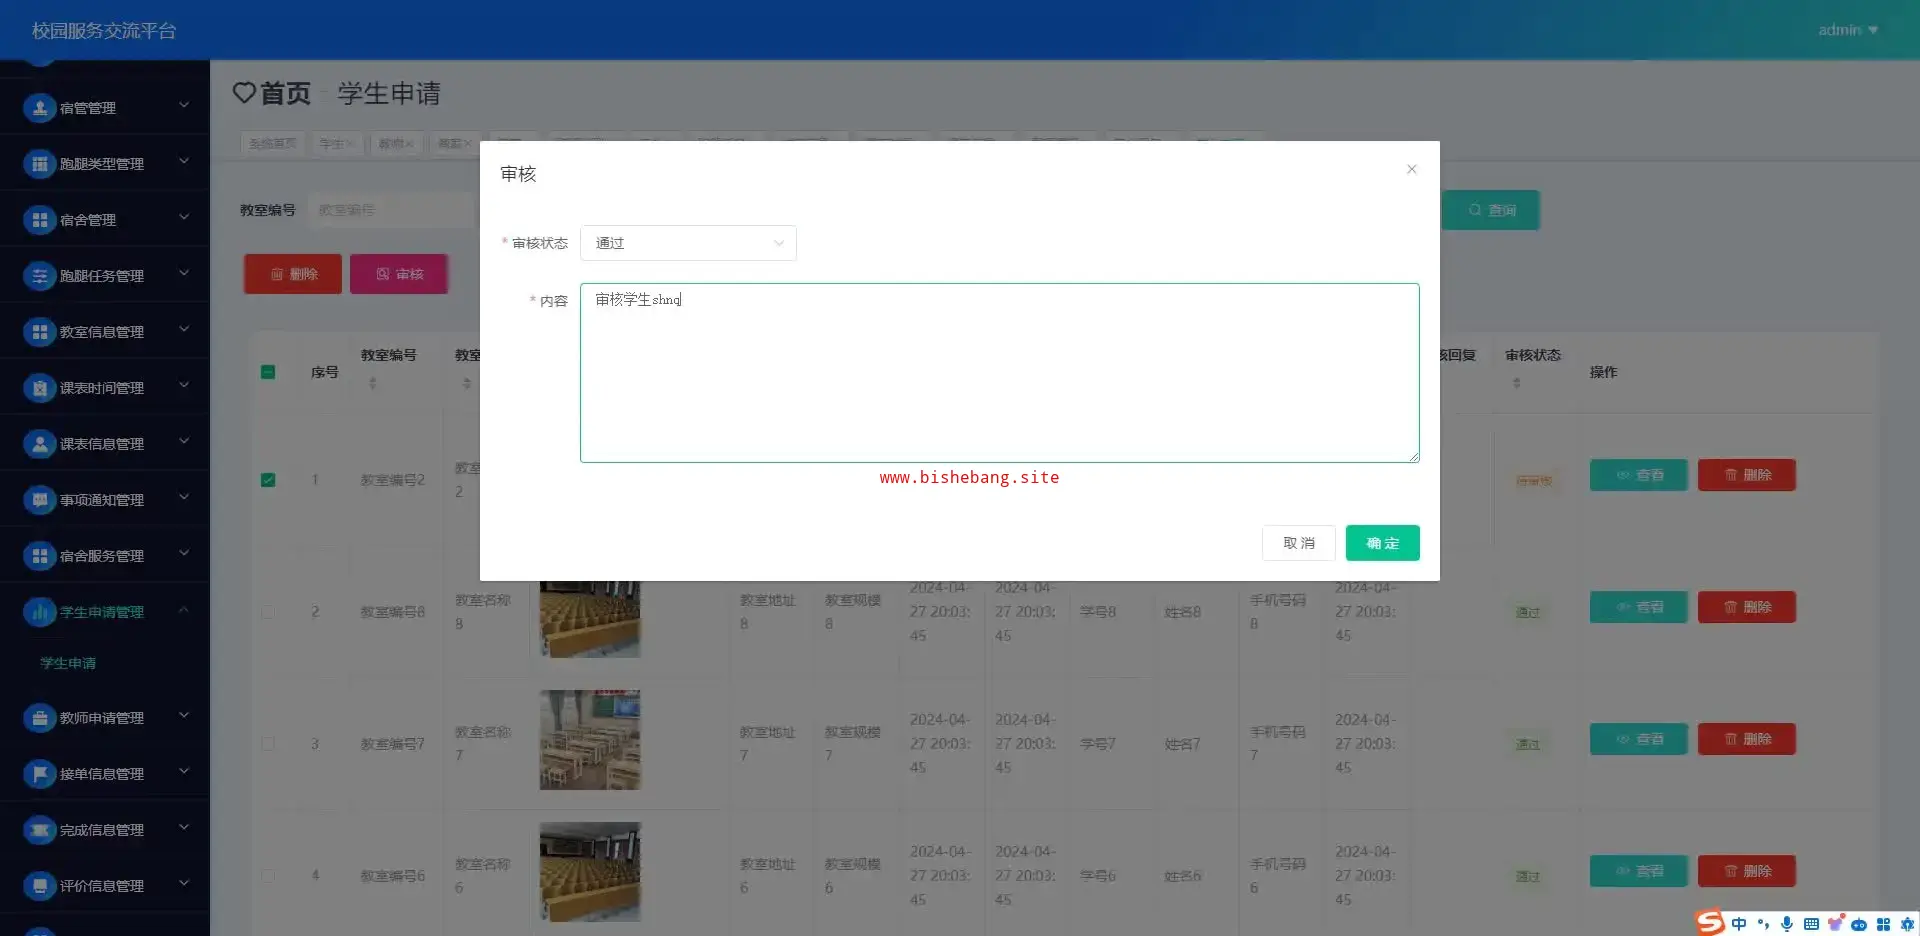Viewport: 1920px width, 936px height.
Task: Click the 跑腿类型管理 grid icon
Action: pos(39,164)
